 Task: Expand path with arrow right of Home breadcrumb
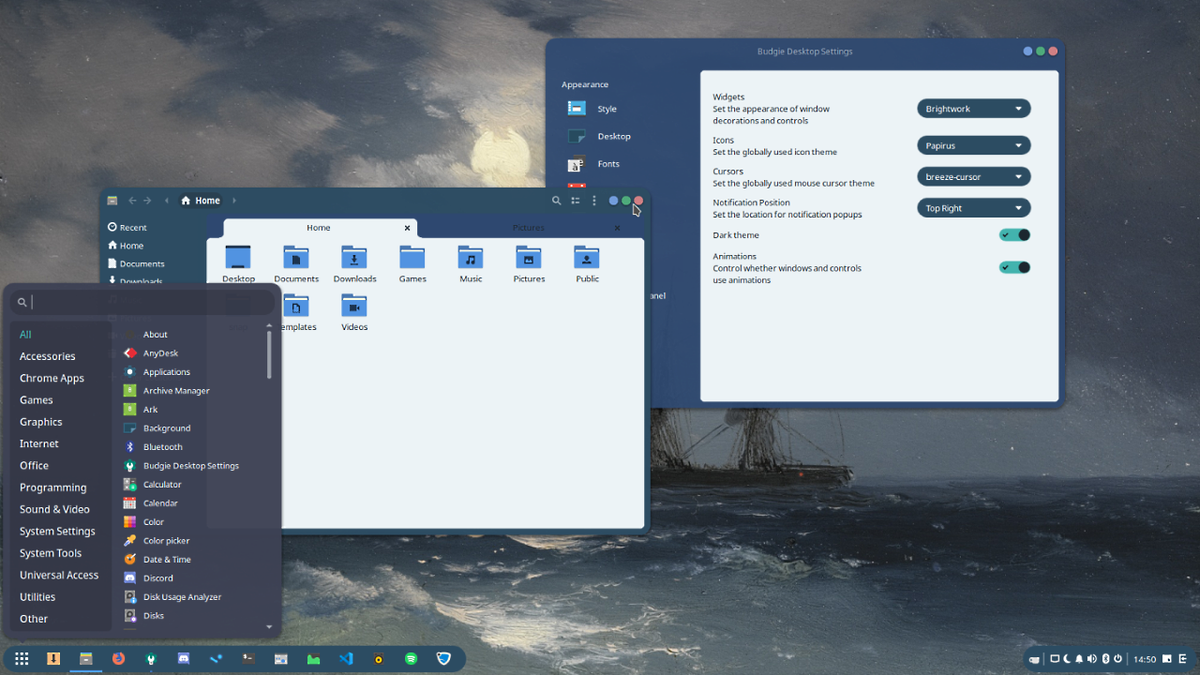(x=234, y=201)
